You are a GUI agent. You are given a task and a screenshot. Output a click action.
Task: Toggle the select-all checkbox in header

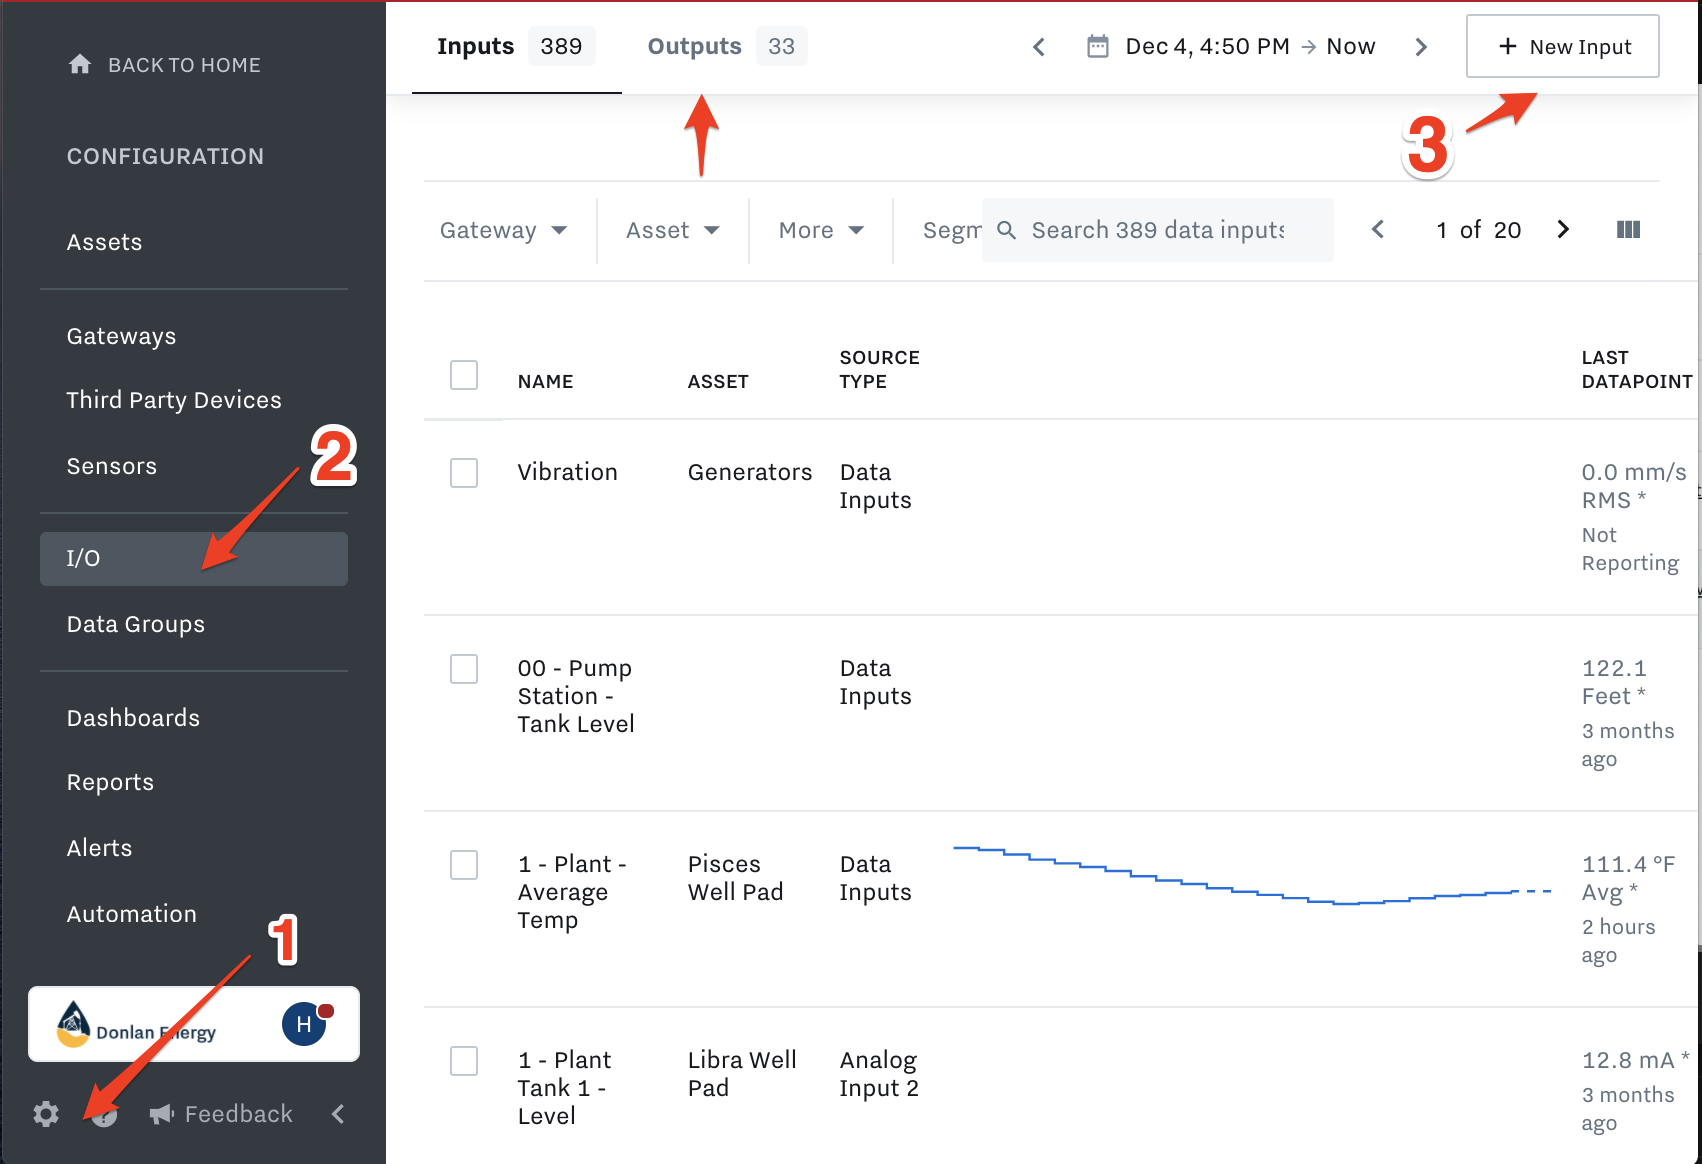464,375
